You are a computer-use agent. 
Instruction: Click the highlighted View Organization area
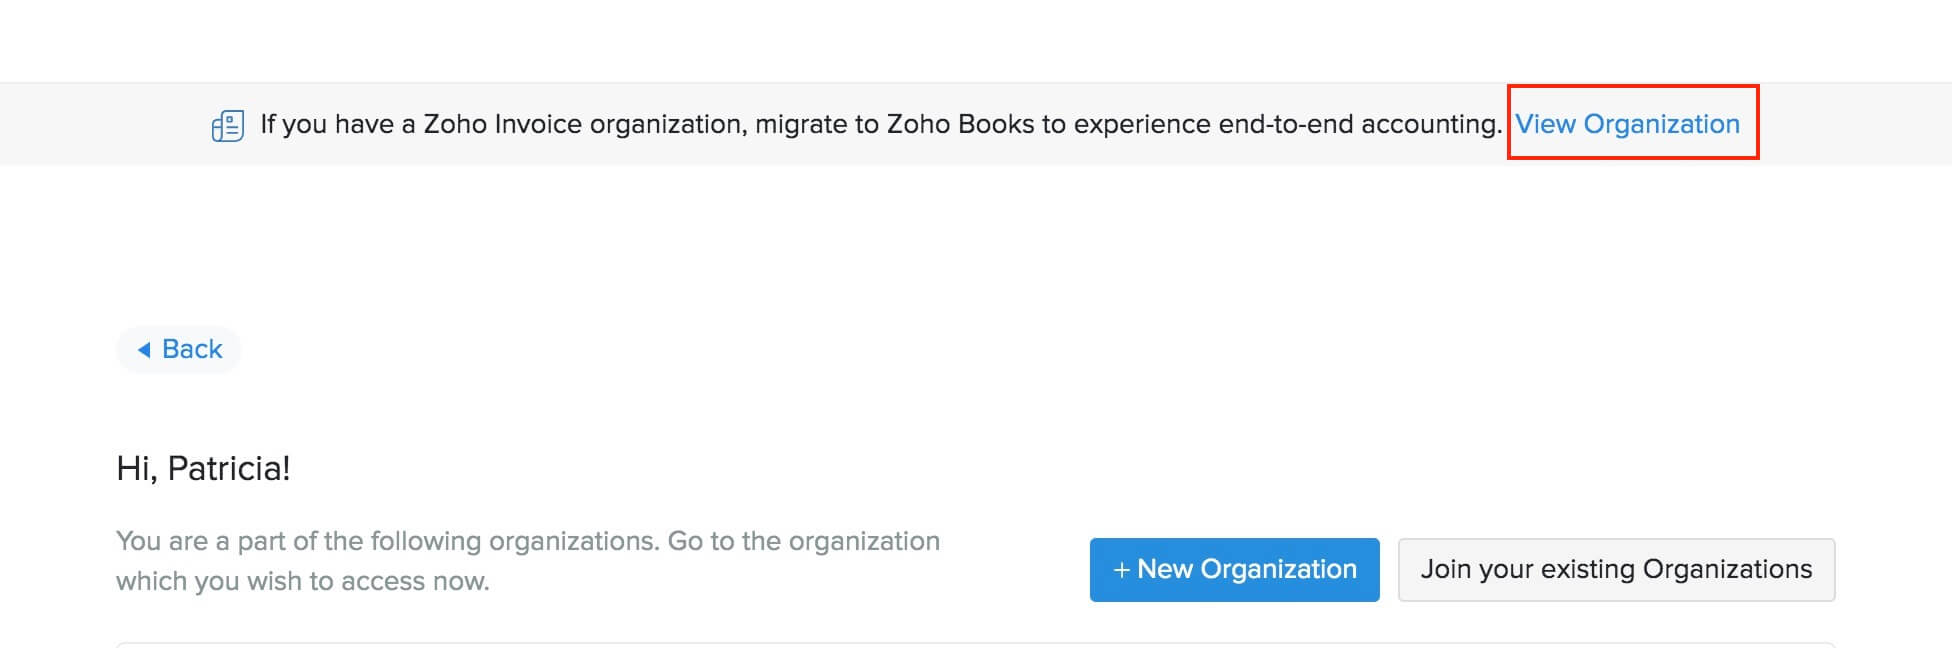pyautogui.click(x=1628, y=124)
